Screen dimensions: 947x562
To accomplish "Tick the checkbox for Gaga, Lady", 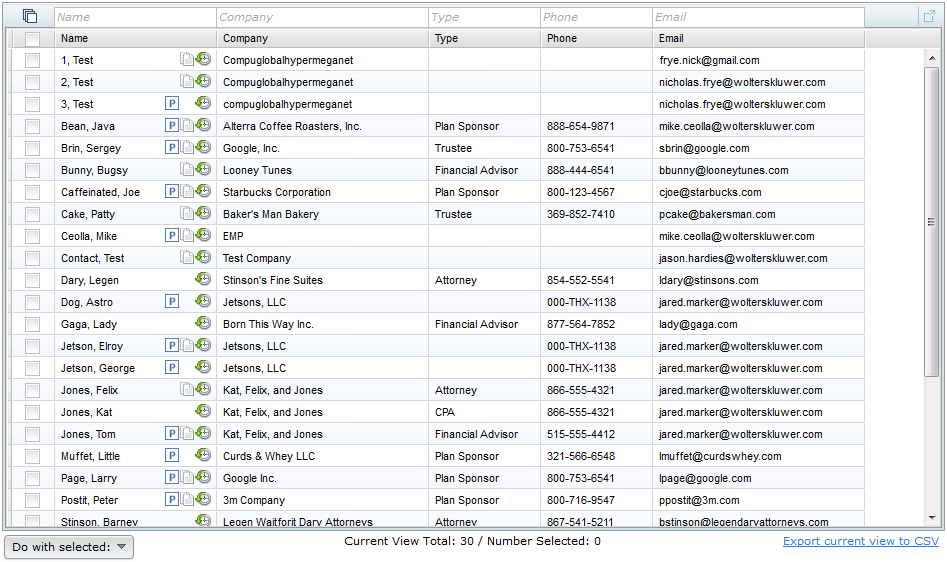I will tap(33, 324).
